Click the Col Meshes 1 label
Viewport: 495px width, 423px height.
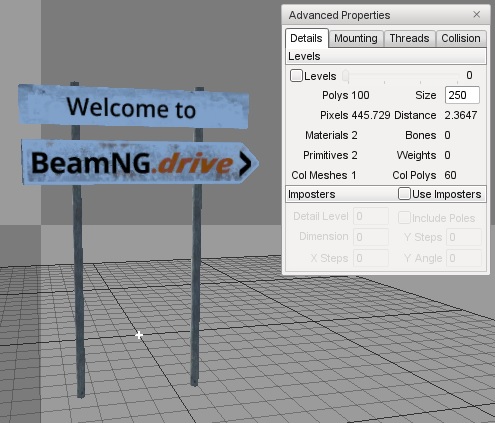tap(324, 175)
